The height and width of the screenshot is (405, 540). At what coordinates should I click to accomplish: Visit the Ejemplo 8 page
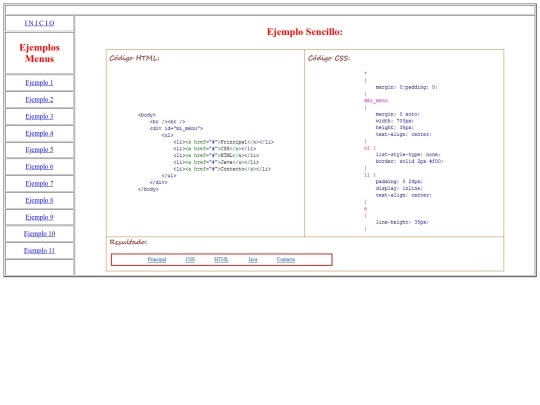pos(39,200)
